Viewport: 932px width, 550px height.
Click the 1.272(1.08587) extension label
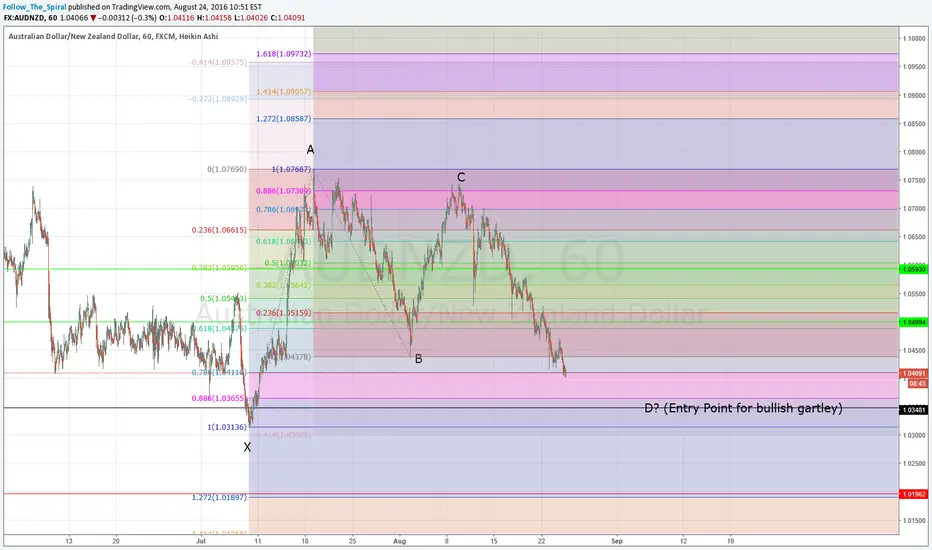point(284,119)
